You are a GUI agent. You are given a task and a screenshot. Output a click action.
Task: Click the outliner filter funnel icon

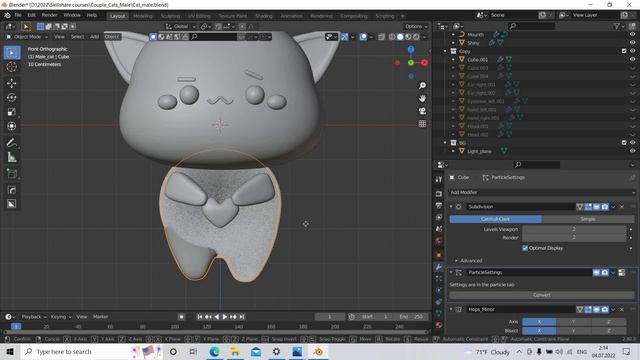tap(617, 26)
